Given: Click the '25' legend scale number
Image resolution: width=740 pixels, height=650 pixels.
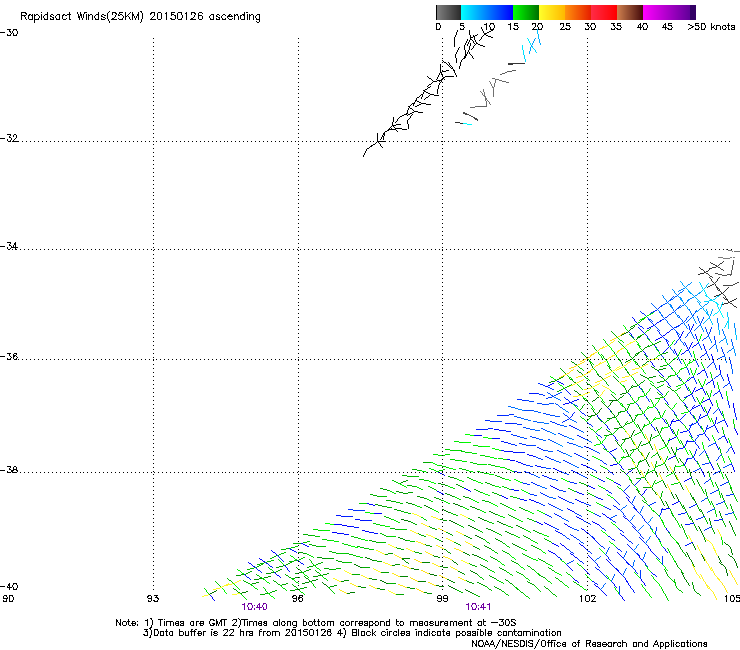Looking at the screenshot, I should pos(565,27).
